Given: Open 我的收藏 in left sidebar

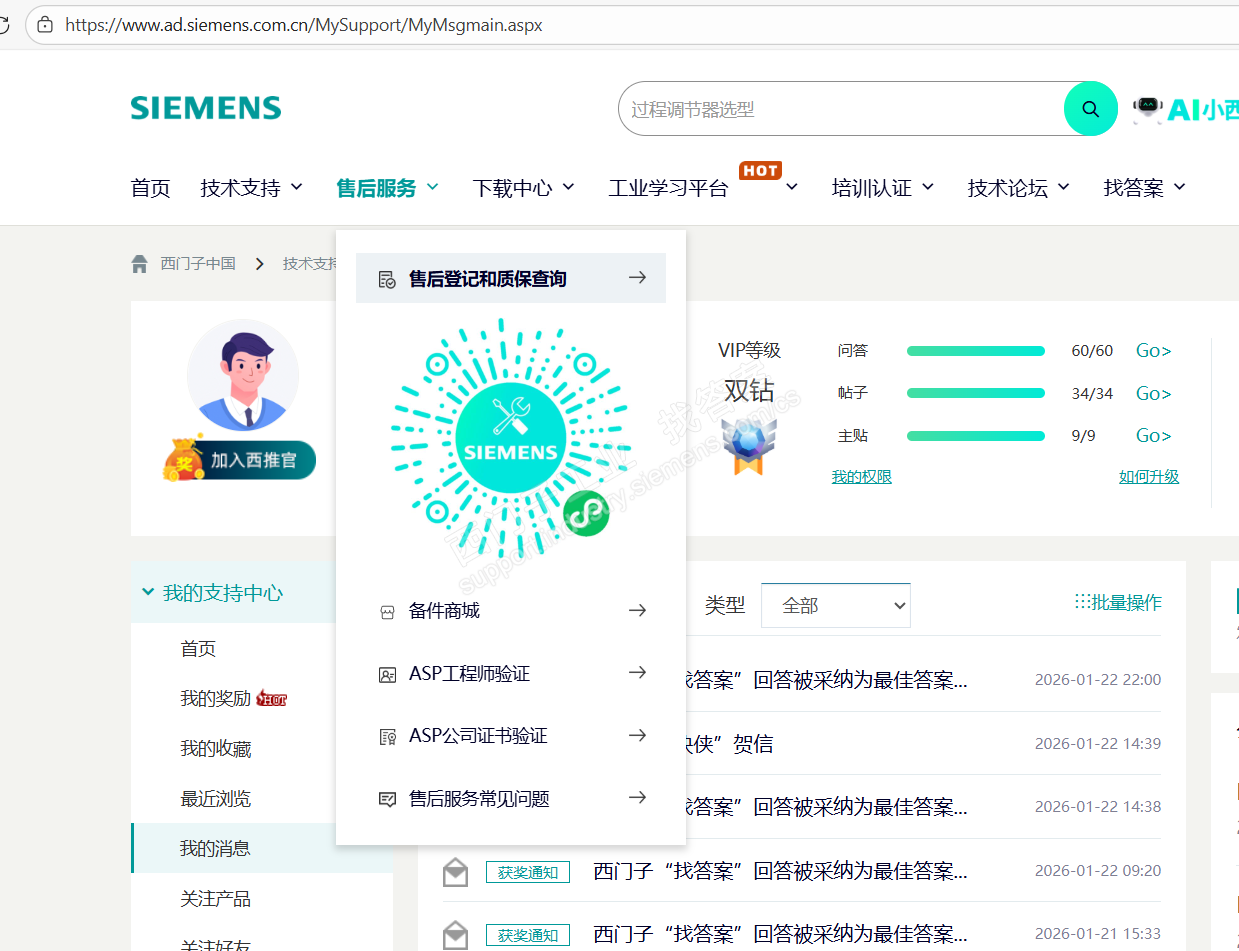Looking at the screenshot, I should tap(215, 749).
